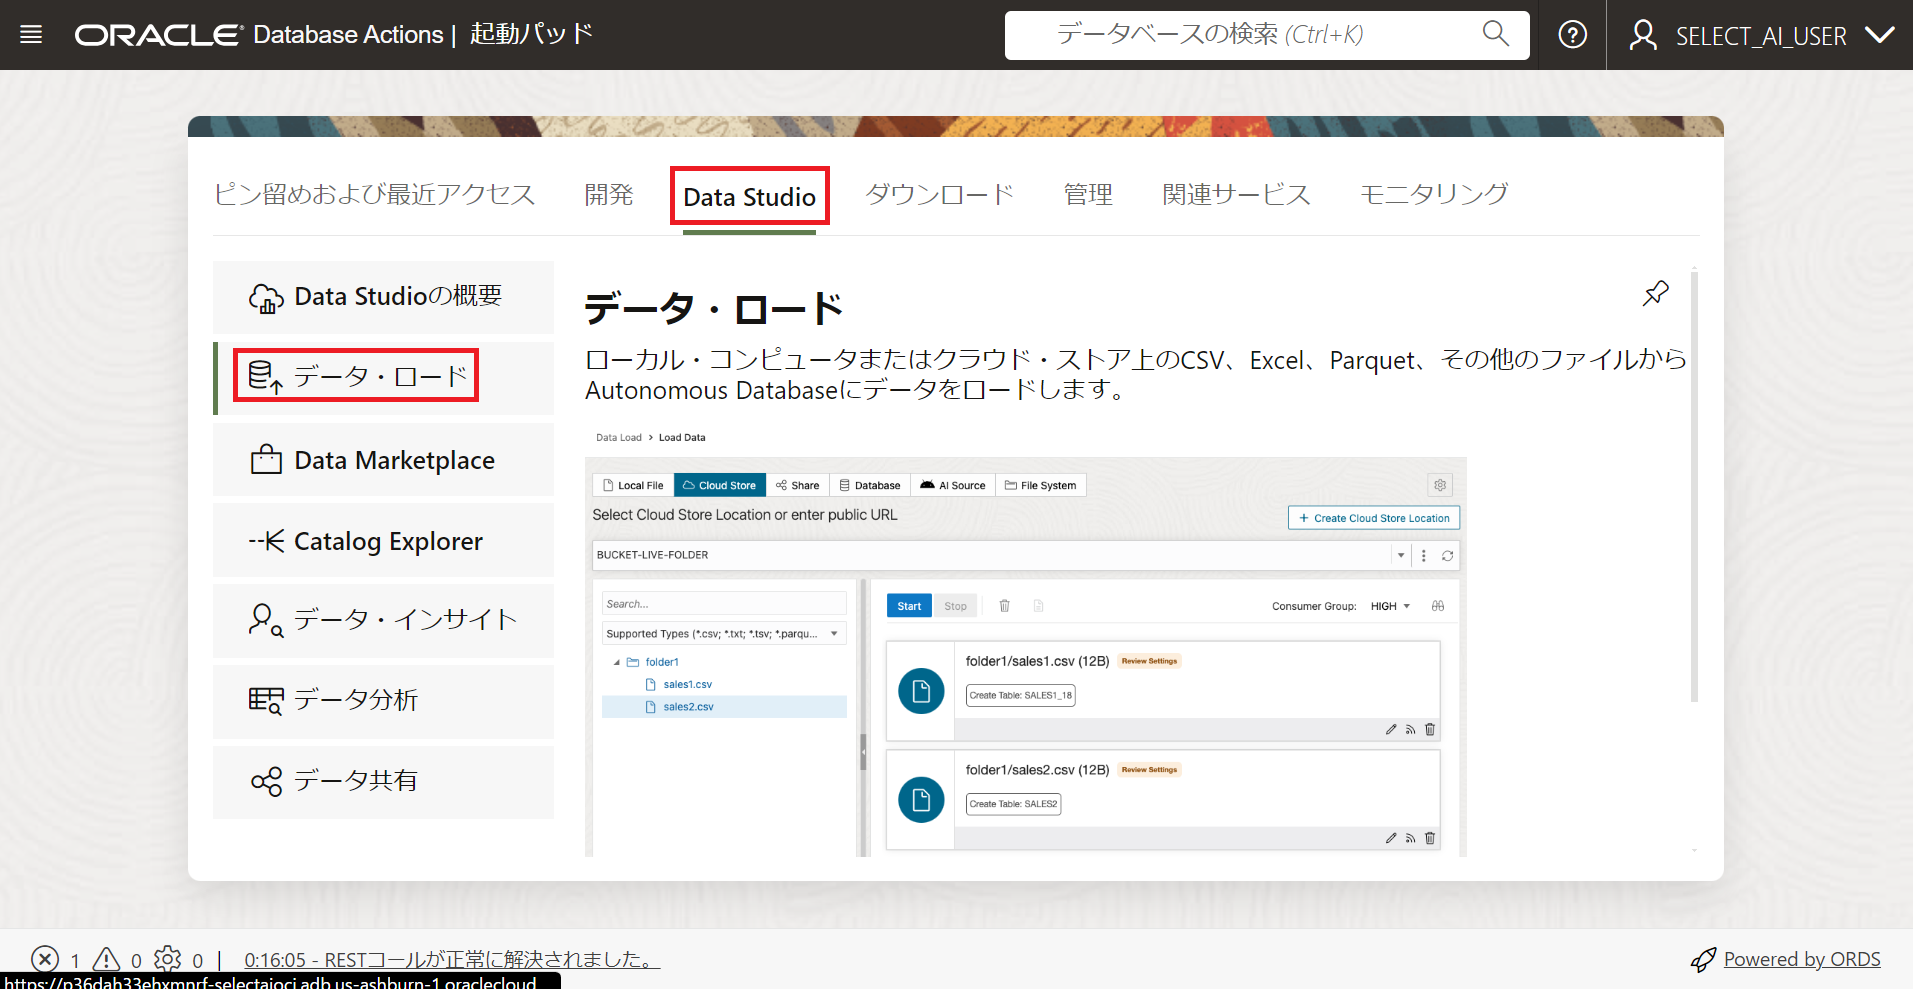1913x989 pixels.
Task: Switch to the 開発 tab
Action: pyautogui.click(x=609, y=195)
